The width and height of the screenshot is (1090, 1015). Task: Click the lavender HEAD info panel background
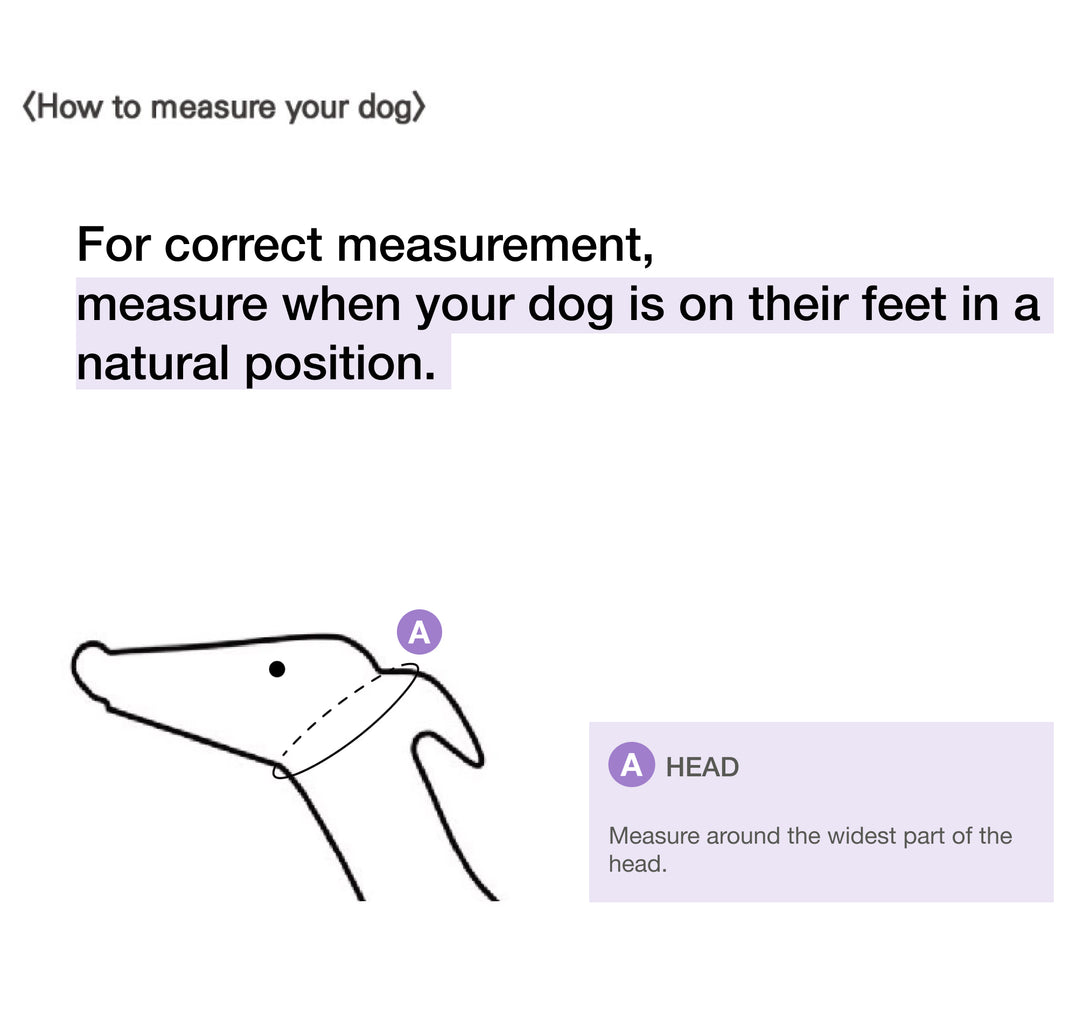click(x=821, y=812)
